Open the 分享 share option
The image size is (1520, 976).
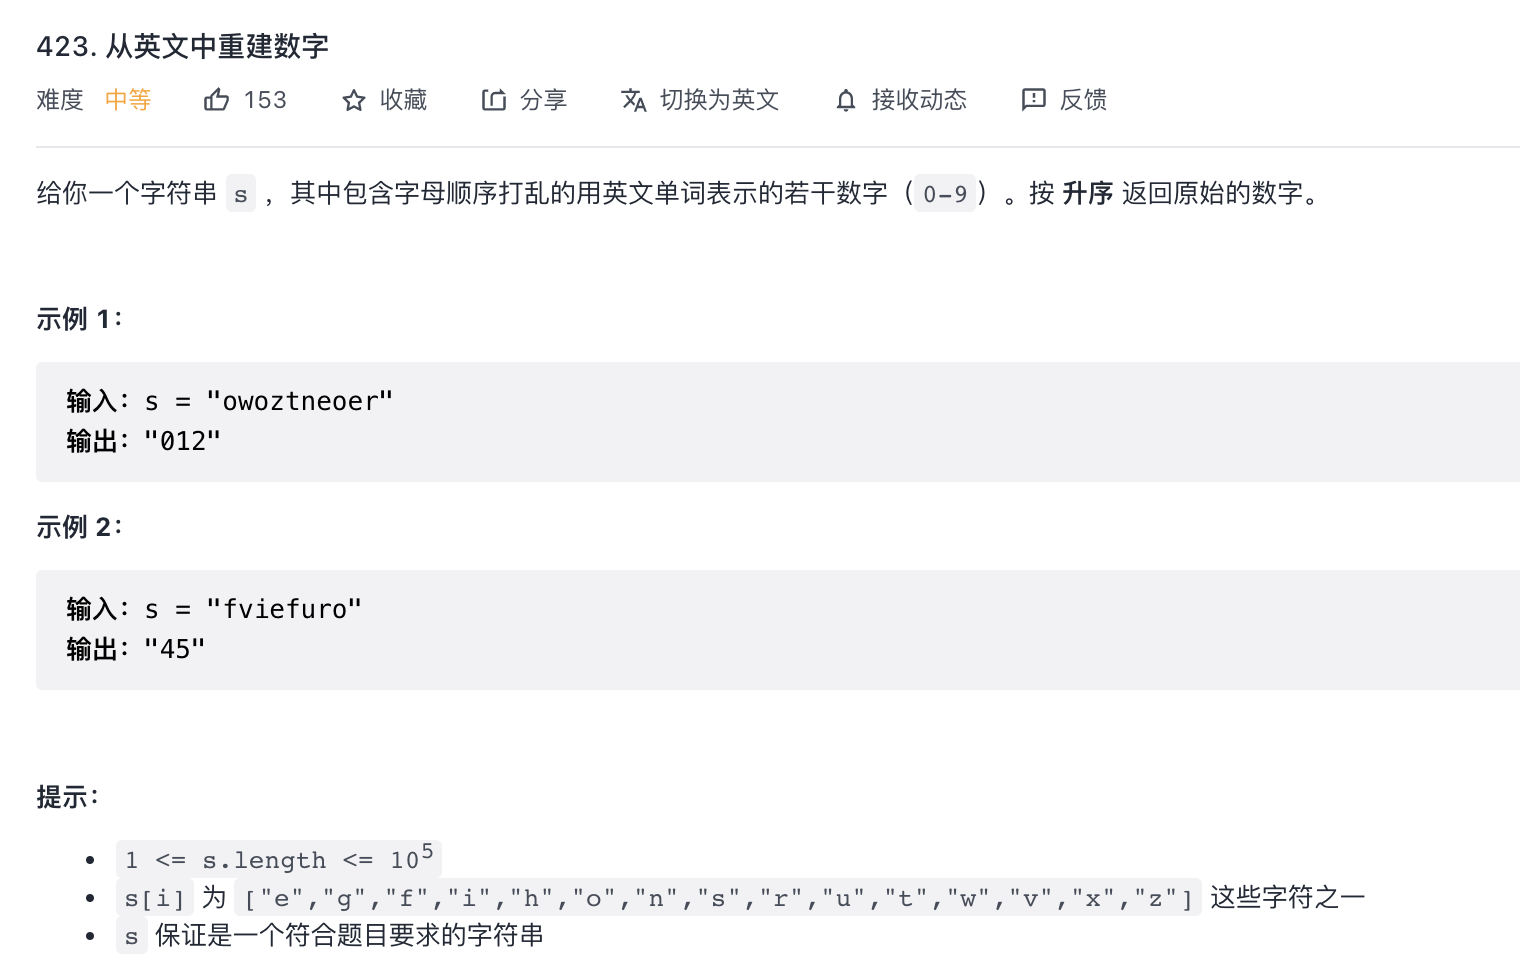point(543,100)
